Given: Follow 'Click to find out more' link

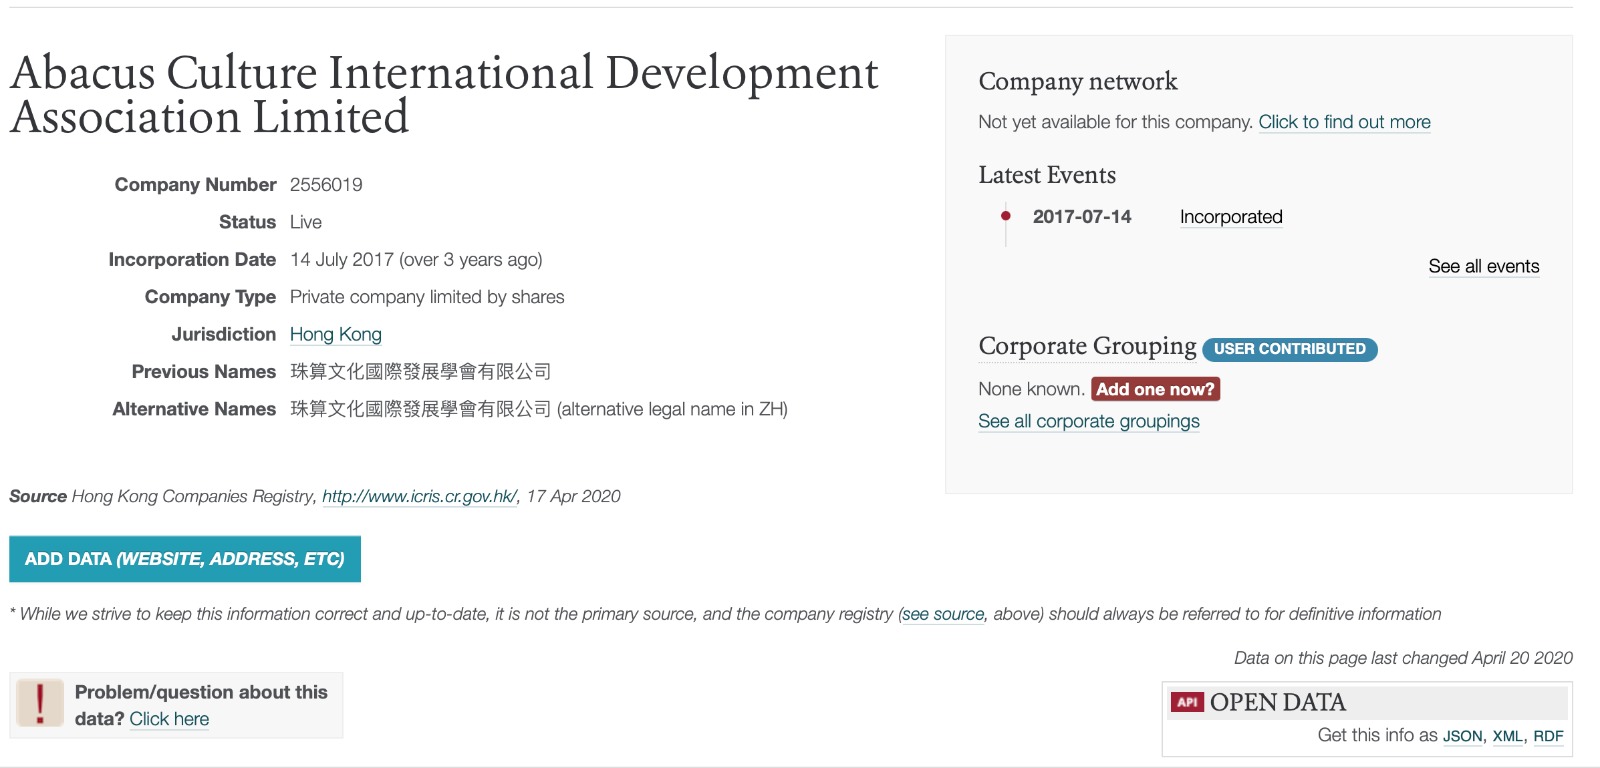Looking at the screenshot, I should coord(1344,122).
